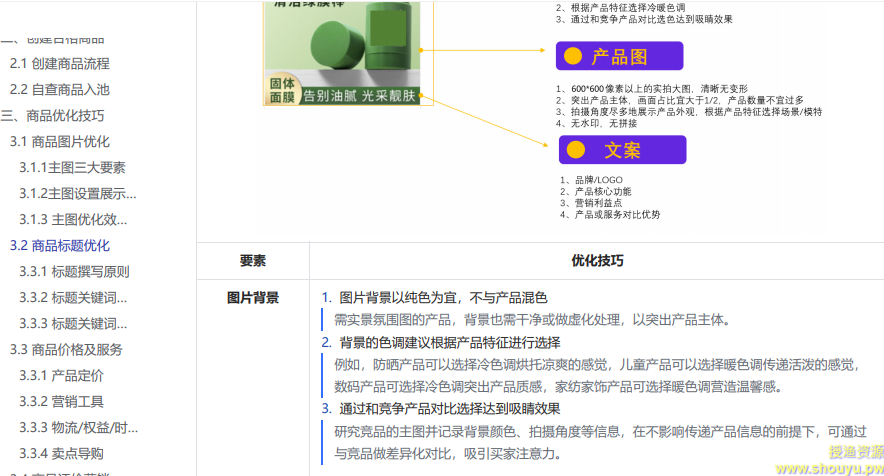
Task: Go to 3.3.1 标题撰写原则
Action: pos(74,271)
